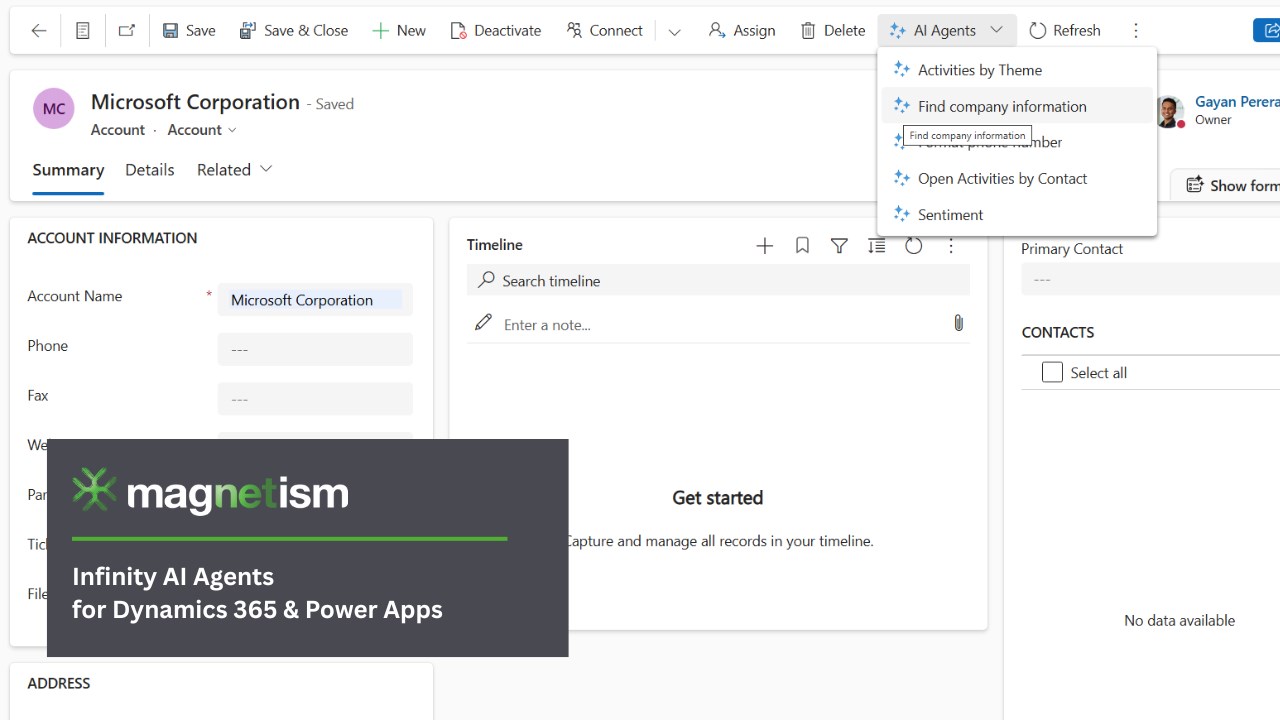1280x720 pixels.
Task: Open timeline more commands menu
Action: click(951, 246)
